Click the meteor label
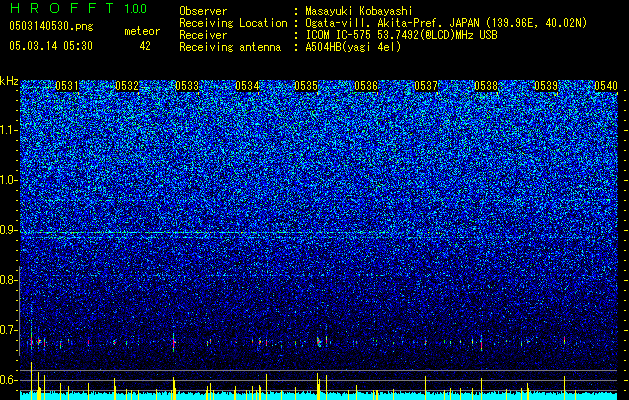 (x=142, y=31)
